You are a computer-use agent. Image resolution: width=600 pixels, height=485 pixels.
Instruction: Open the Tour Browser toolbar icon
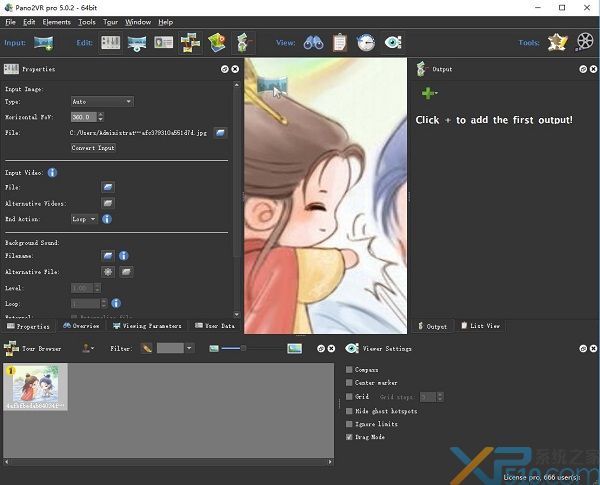pyautogui.click(x=191, y=42)
